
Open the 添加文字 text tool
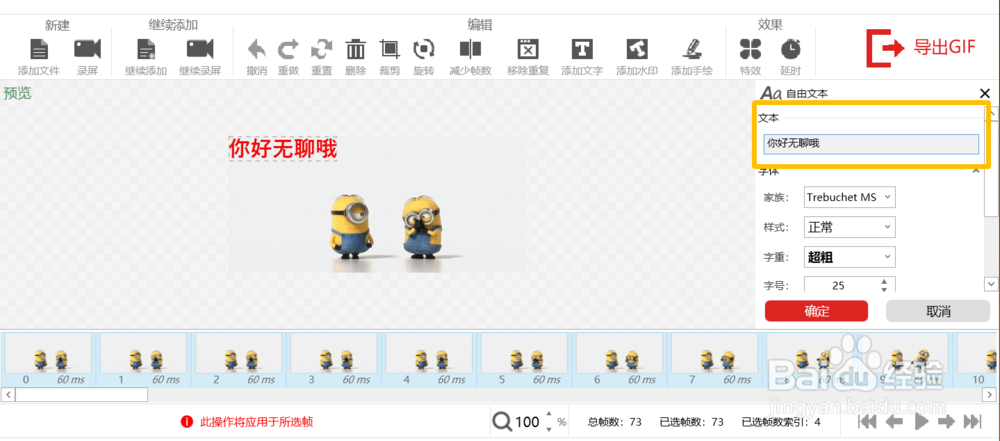point(582,49)
